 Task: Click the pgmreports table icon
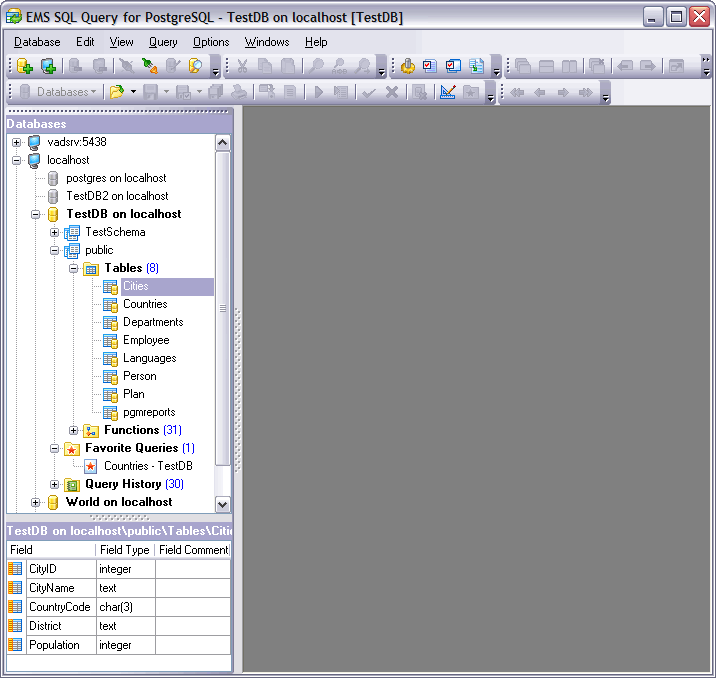pyautogui.click(x=110, y=413)
